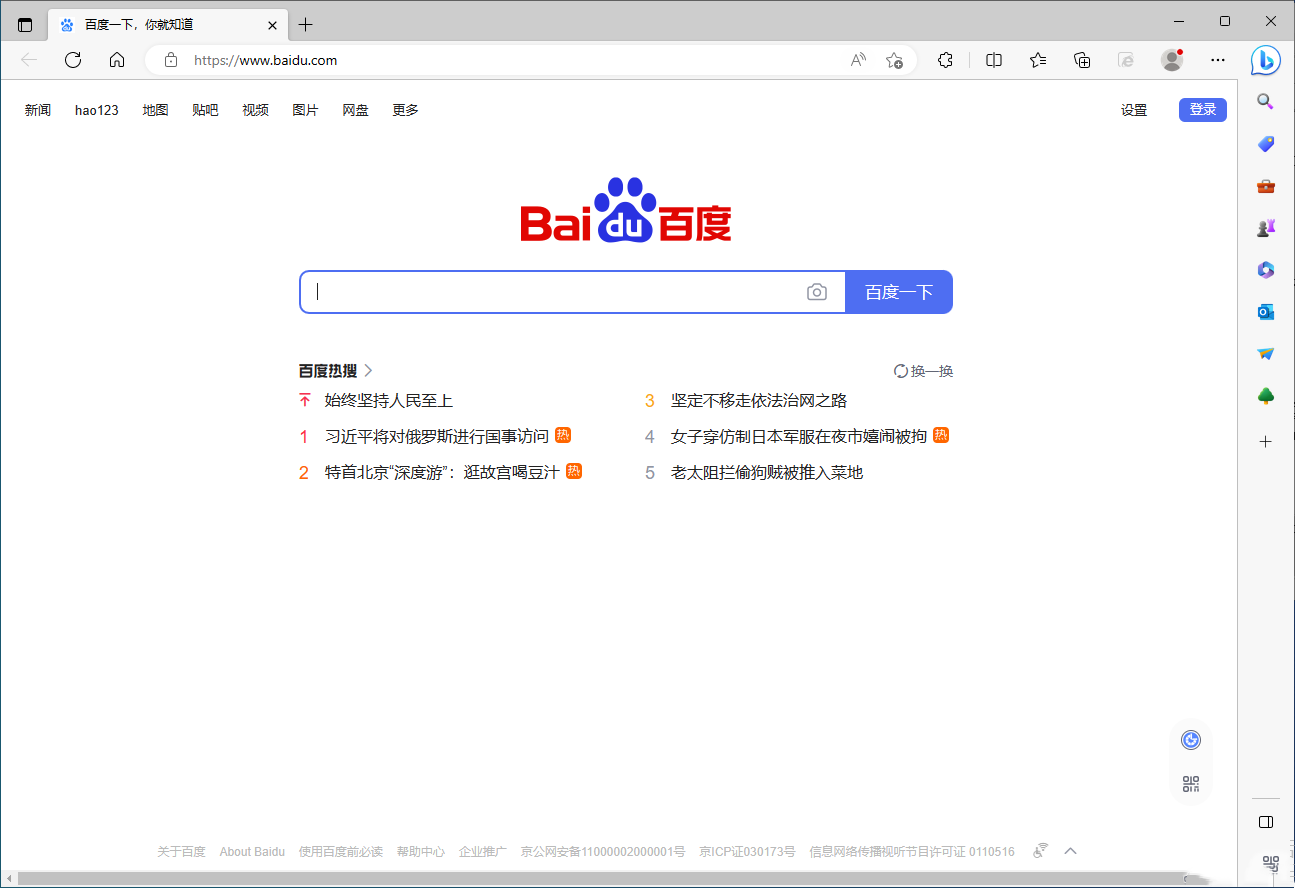Open hot search 女子穿仿制日本军服
Image resolution: width=1295 pixels, height=888 pixels.
click(799, 436)
